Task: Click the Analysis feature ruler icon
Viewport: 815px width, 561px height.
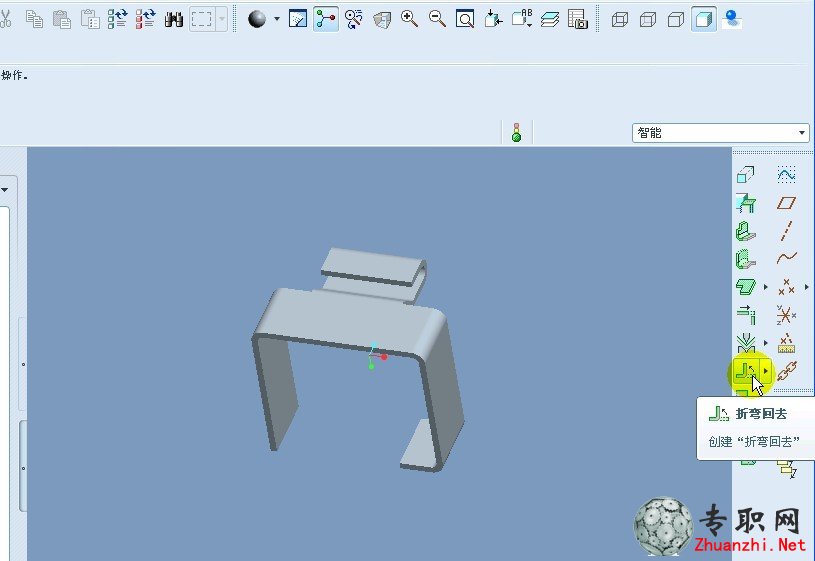Action: click(786, 343)
